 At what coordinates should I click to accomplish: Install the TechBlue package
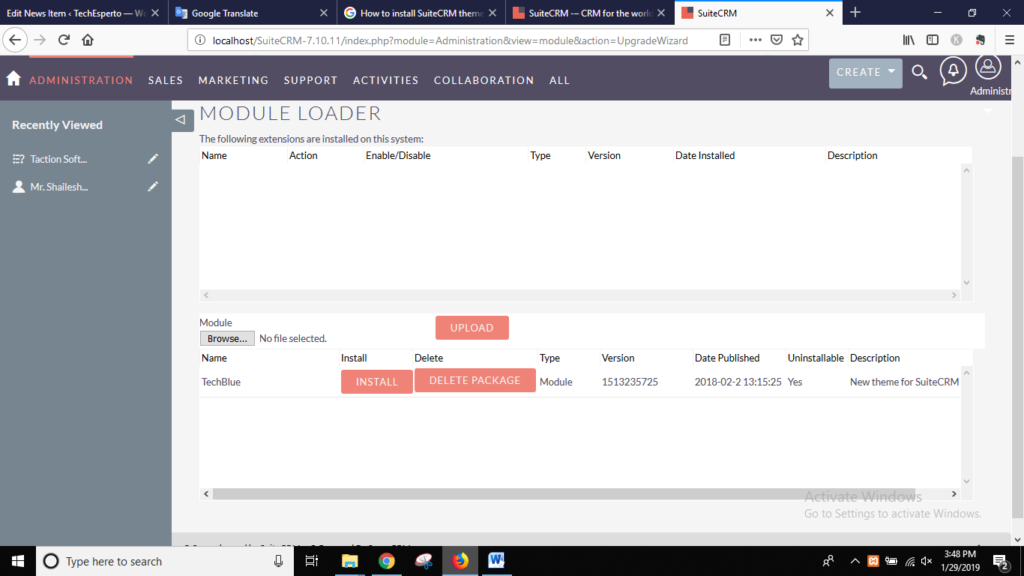[376, 381]
